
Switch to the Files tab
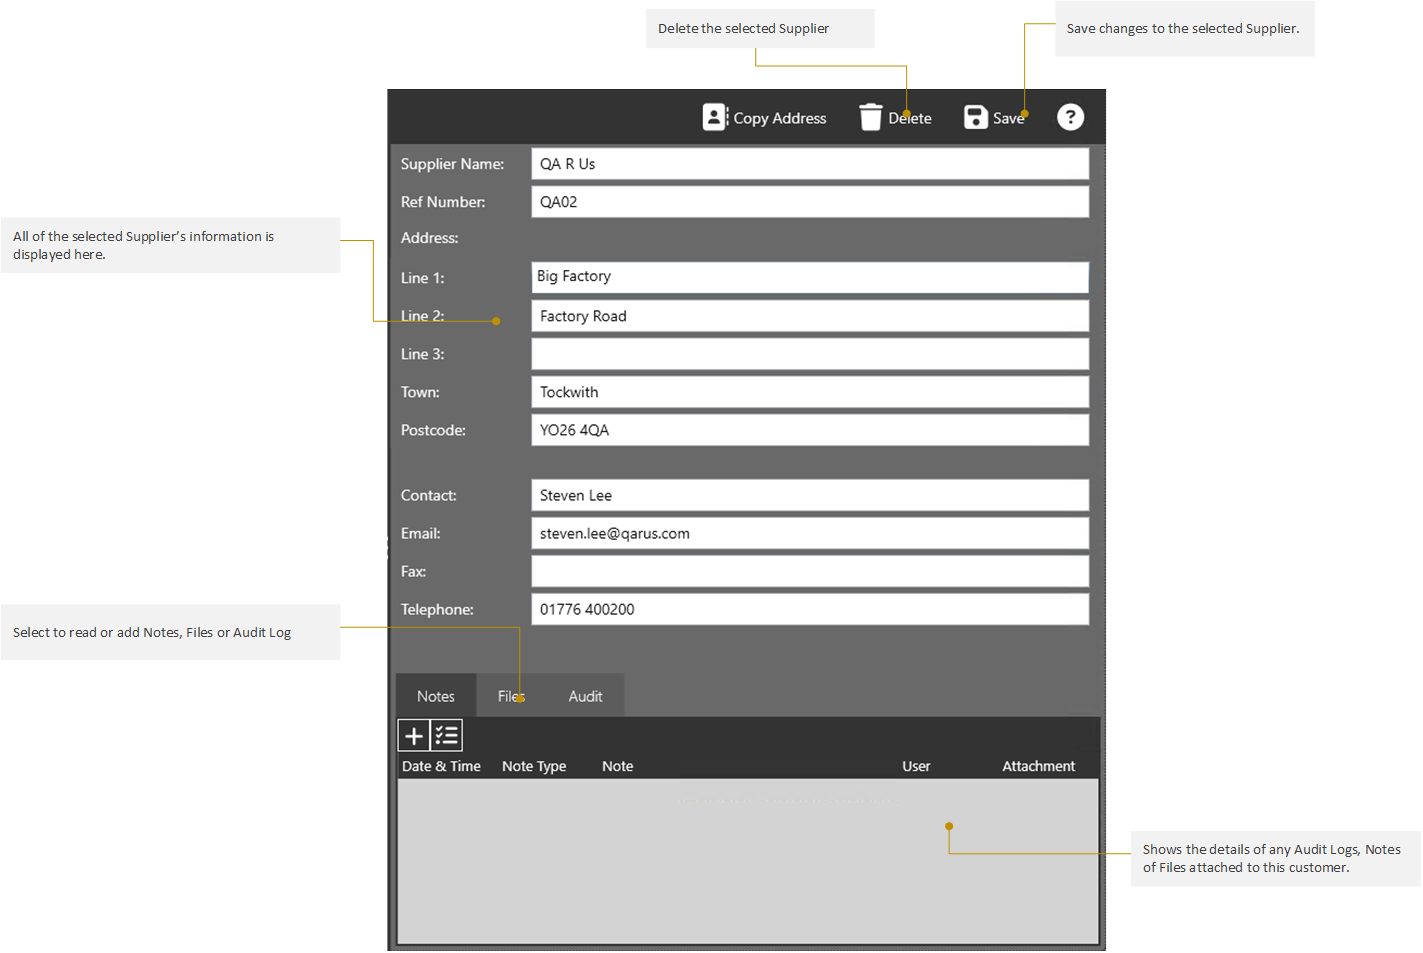511,696
